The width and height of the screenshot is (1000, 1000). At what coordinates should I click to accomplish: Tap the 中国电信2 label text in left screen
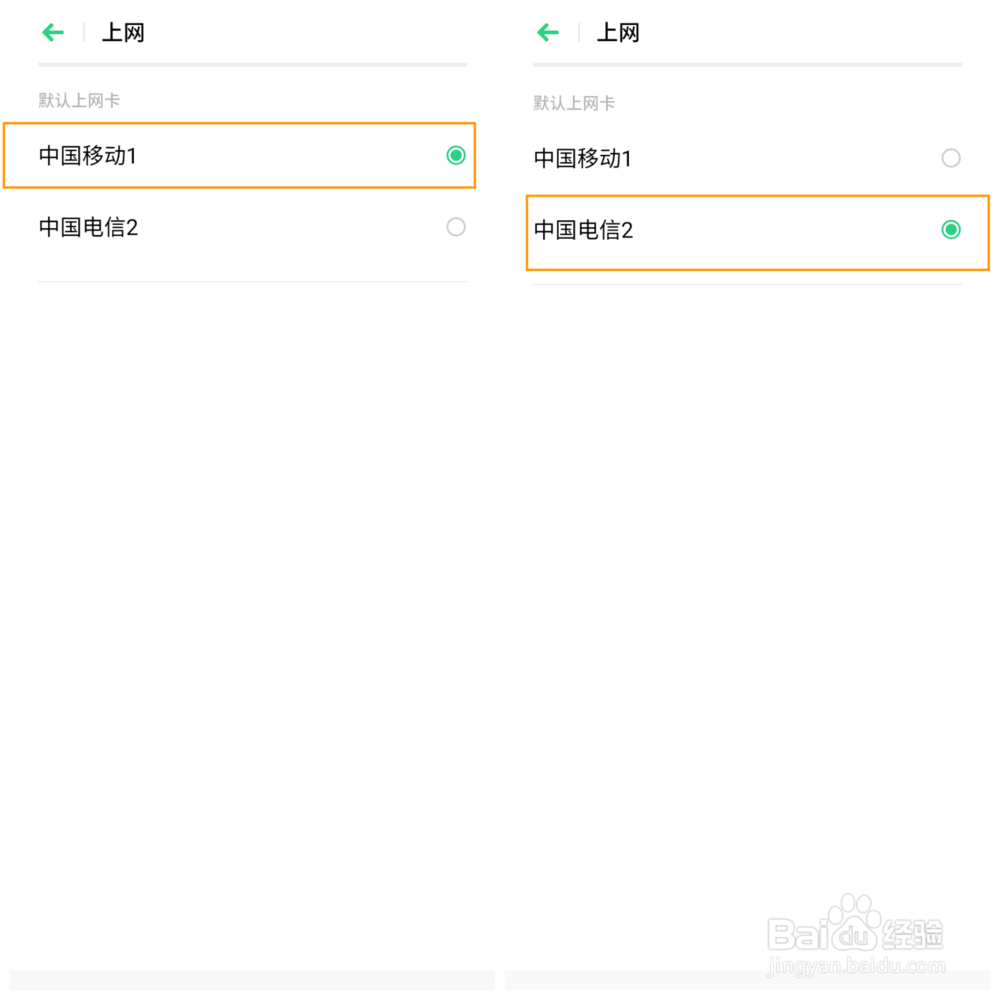[x=88, y=227]
